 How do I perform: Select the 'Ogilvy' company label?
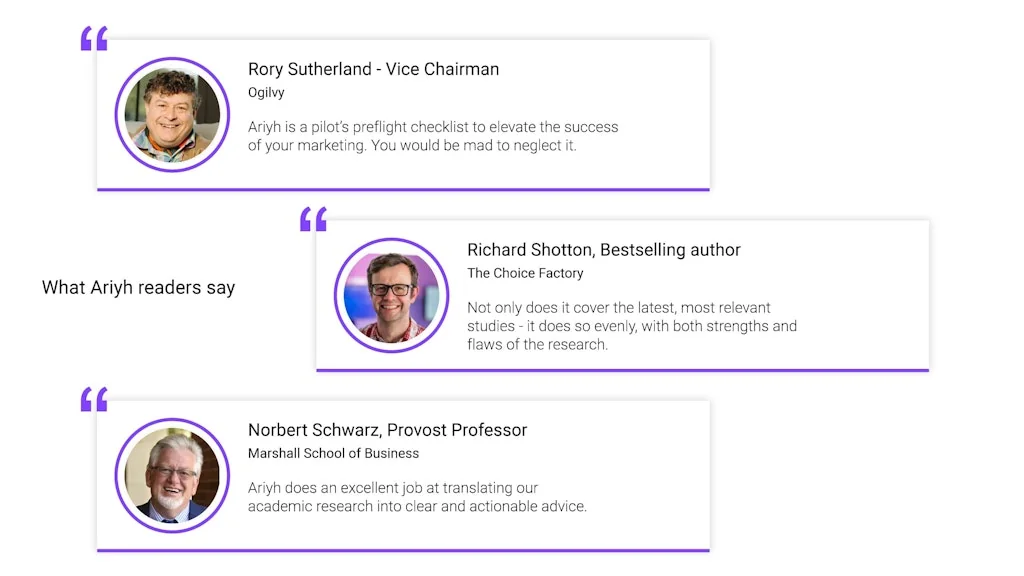click(266, 92)
